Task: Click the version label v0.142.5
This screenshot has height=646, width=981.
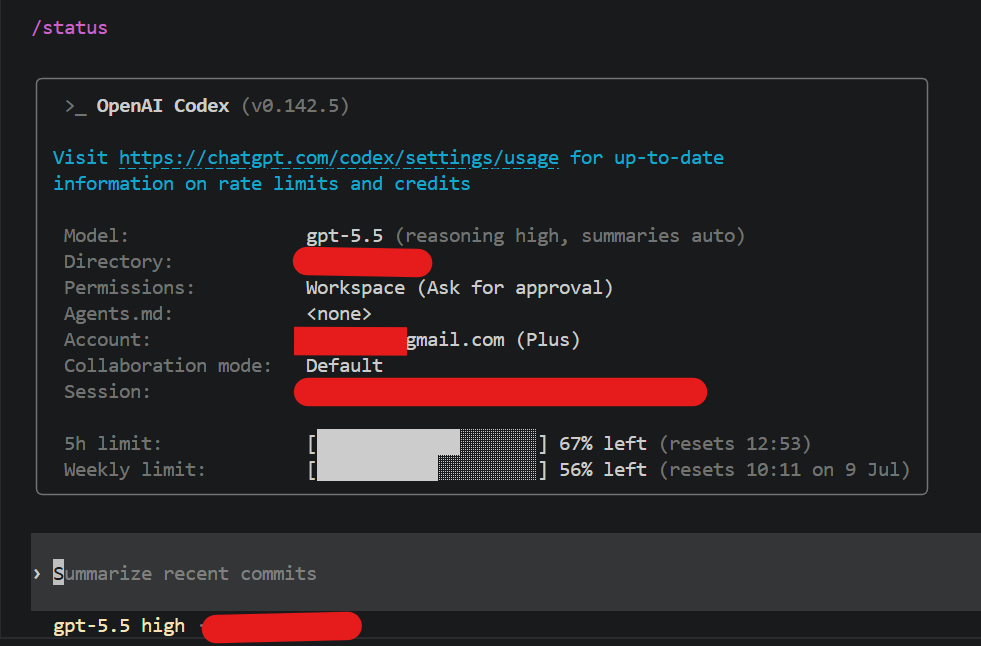Action: coord(295,106)
